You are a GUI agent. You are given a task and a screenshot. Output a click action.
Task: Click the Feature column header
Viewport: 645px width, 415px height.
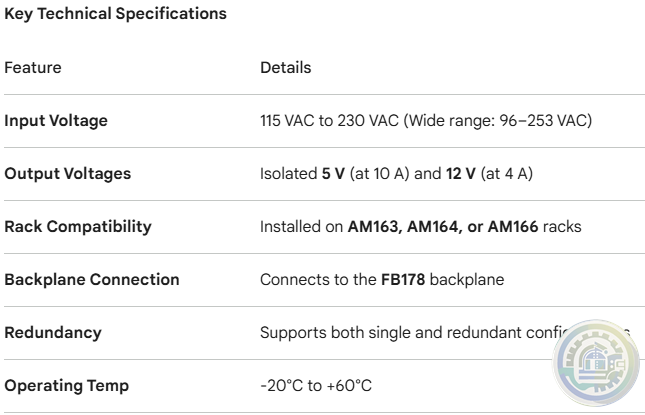(33, 68)
